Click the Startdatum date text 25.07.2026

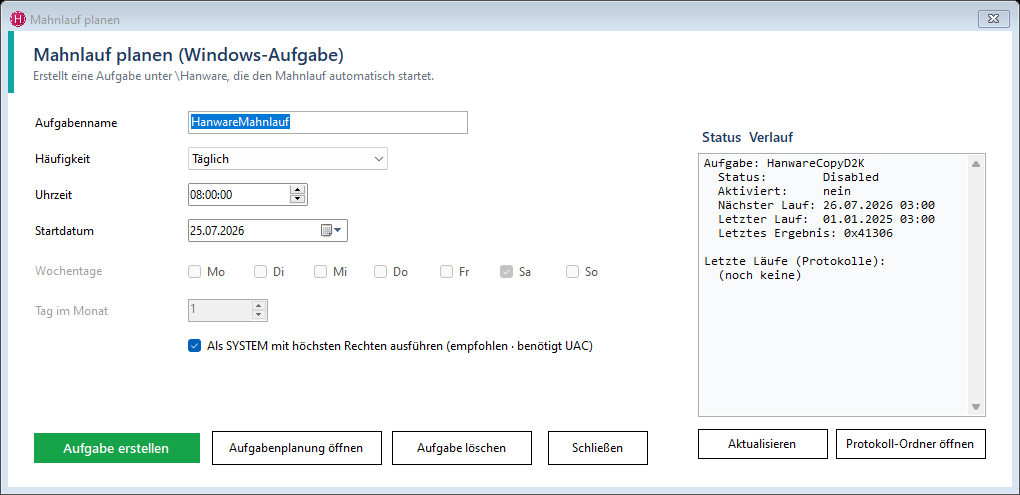pos(217,230)
